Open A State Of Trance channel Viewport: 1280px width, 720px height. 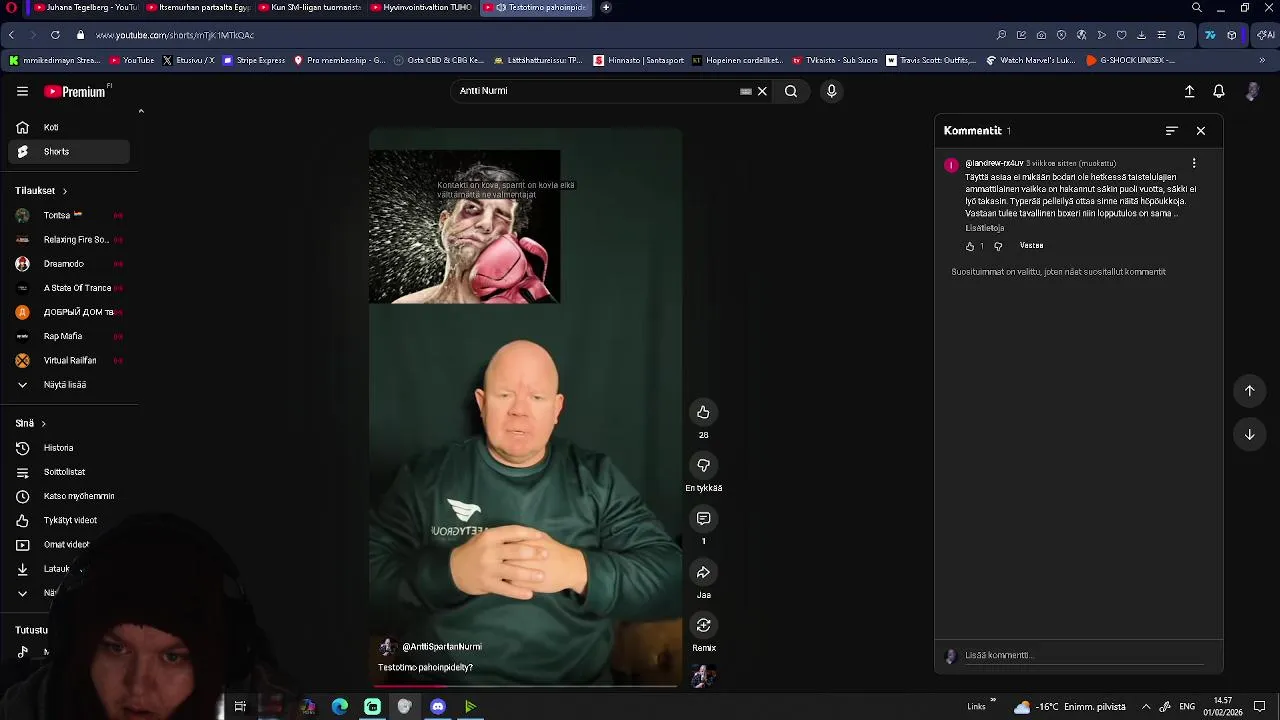68,288
